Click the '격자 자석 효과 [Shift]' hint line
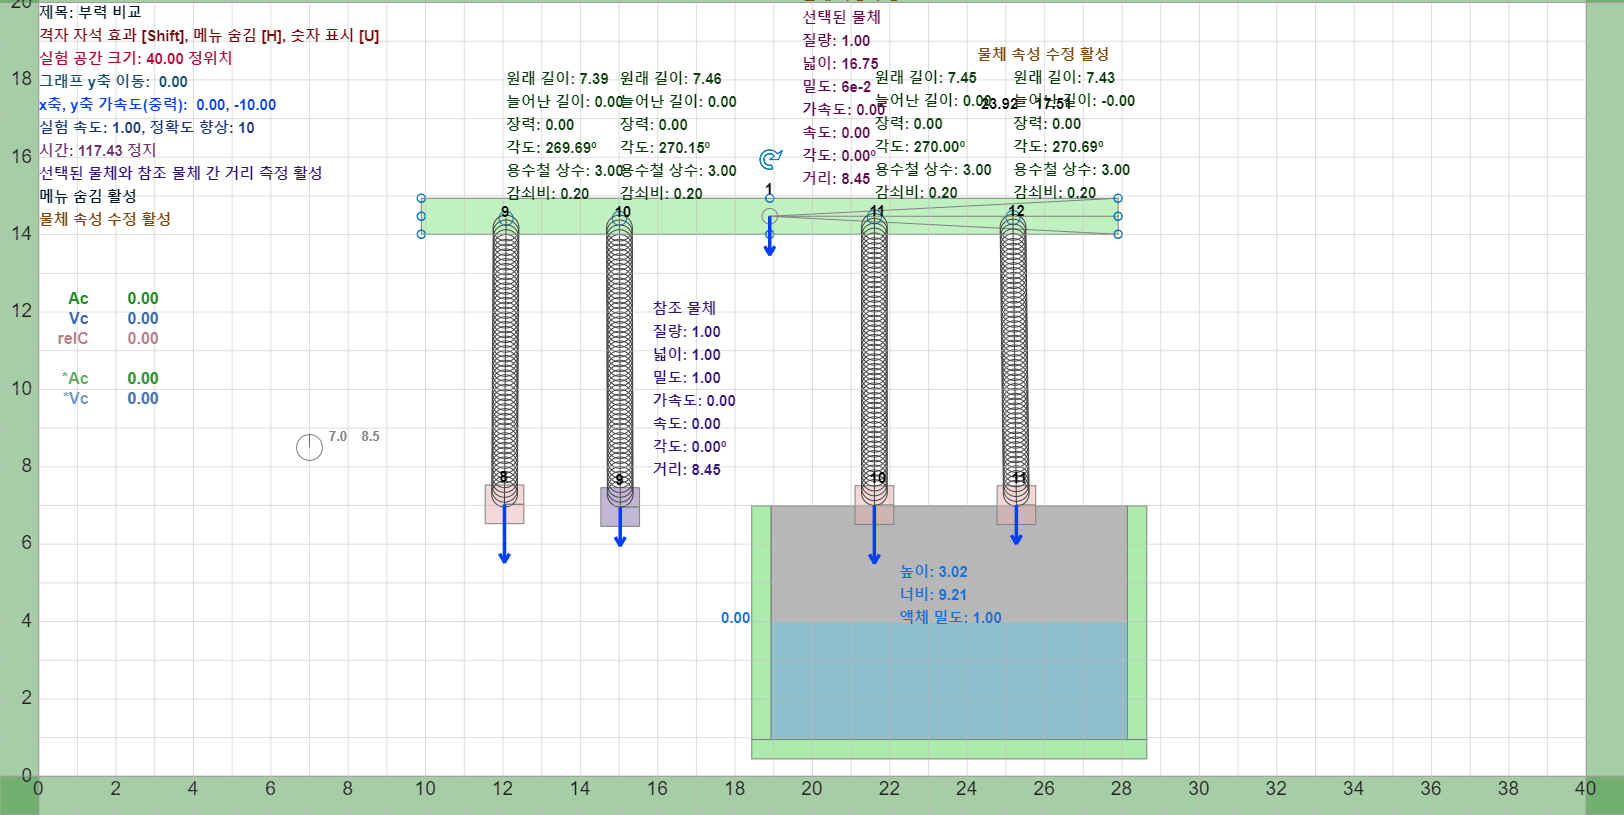The width and height of the screenshot is (1624, 815). [x=209, y=35]
